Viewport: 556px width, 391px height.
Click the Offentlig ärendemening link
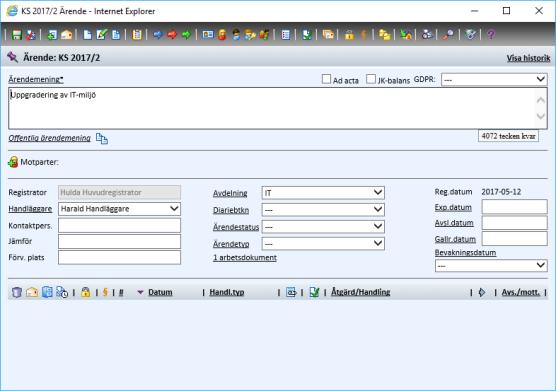tap(50, 138)
